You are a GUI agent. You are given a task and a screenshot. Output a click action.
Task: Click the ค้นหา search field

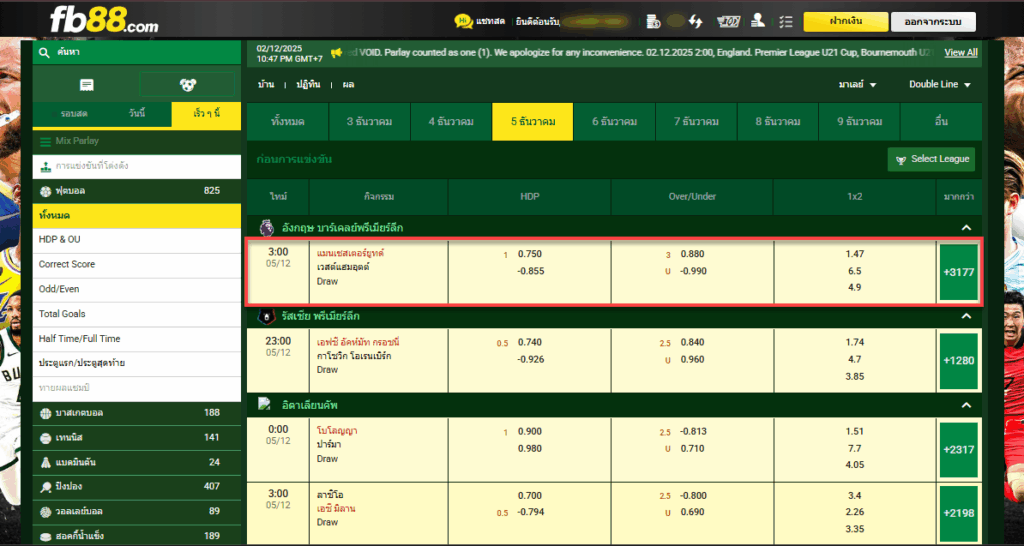(x=136, y=52)
